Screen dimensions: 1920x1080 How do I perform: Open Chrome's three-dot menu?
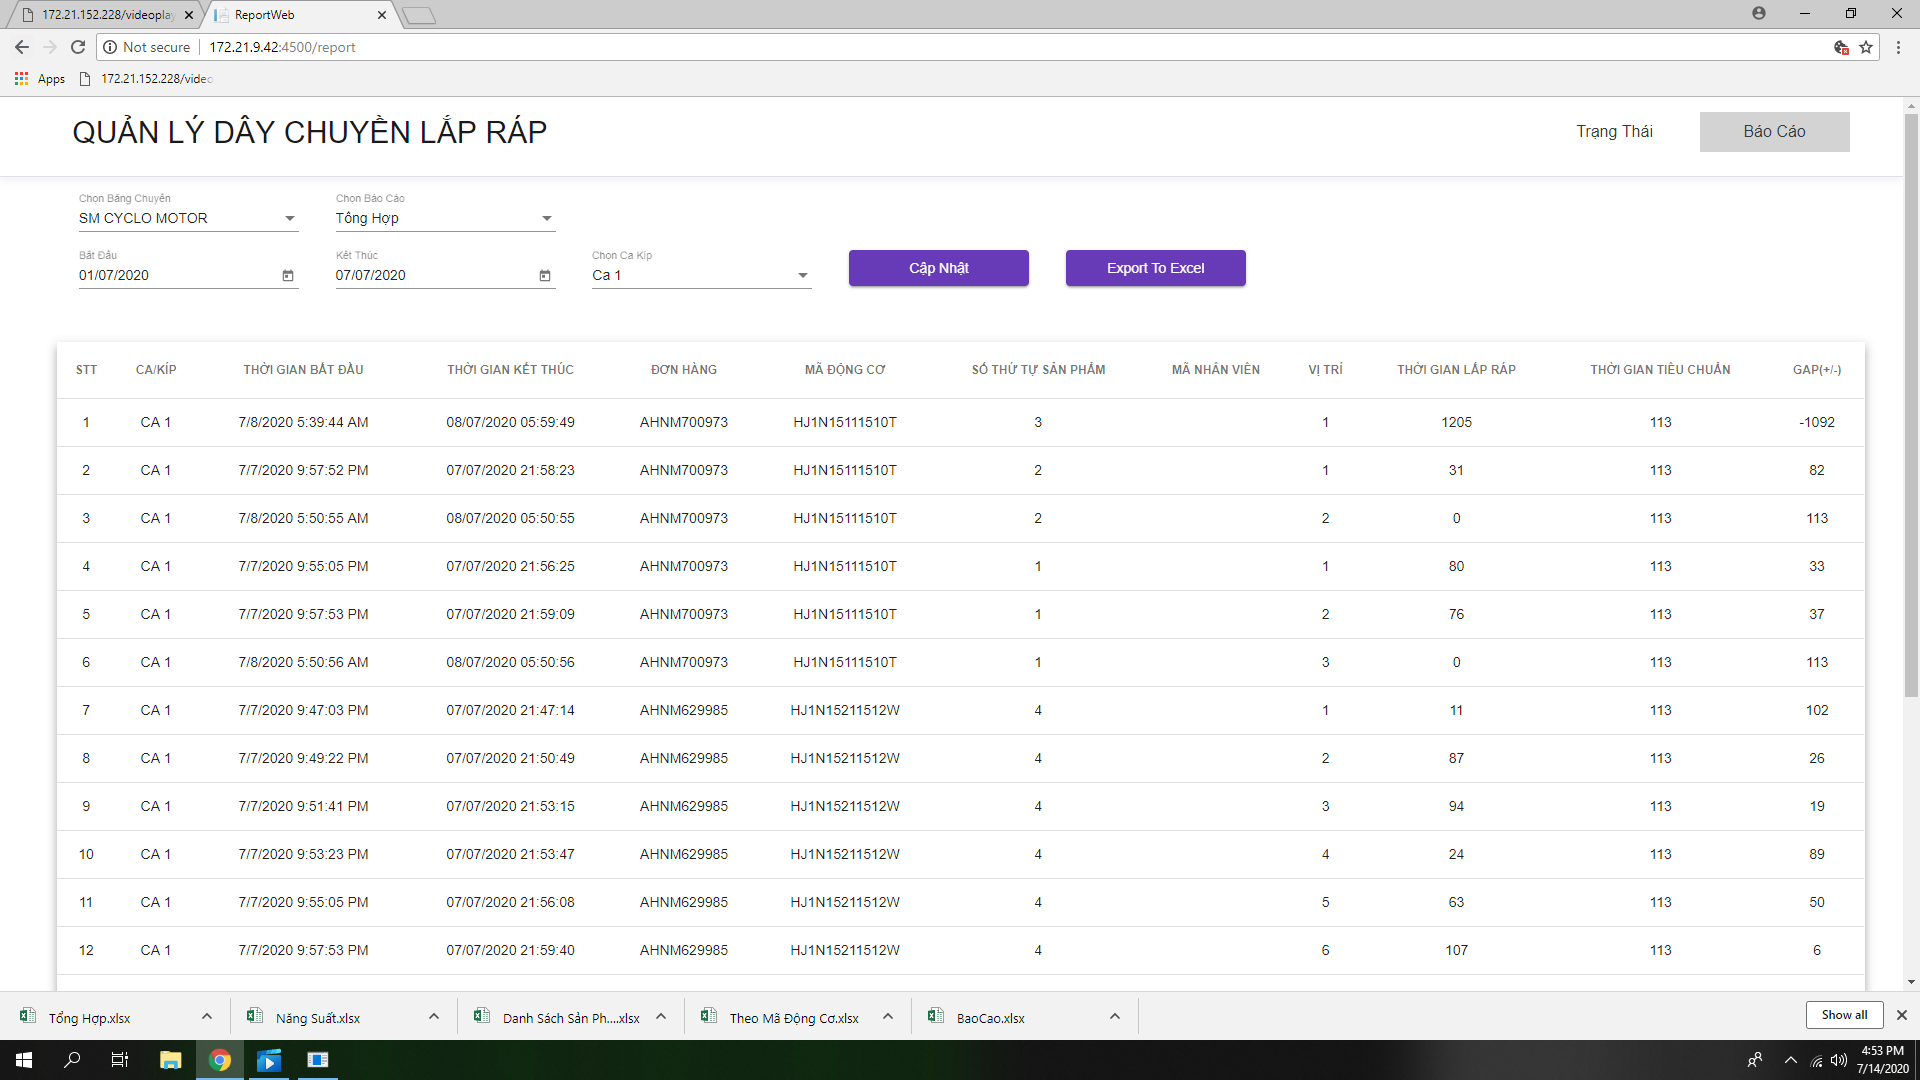pos(1898,47)
